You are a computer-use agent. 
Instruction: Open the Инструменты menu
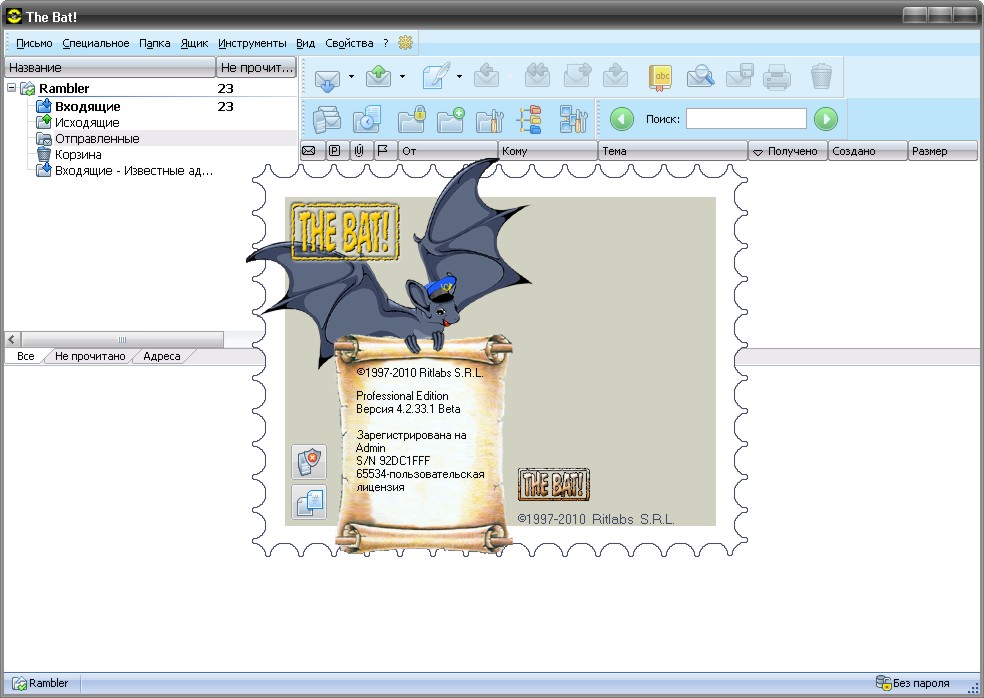point(252,43)
